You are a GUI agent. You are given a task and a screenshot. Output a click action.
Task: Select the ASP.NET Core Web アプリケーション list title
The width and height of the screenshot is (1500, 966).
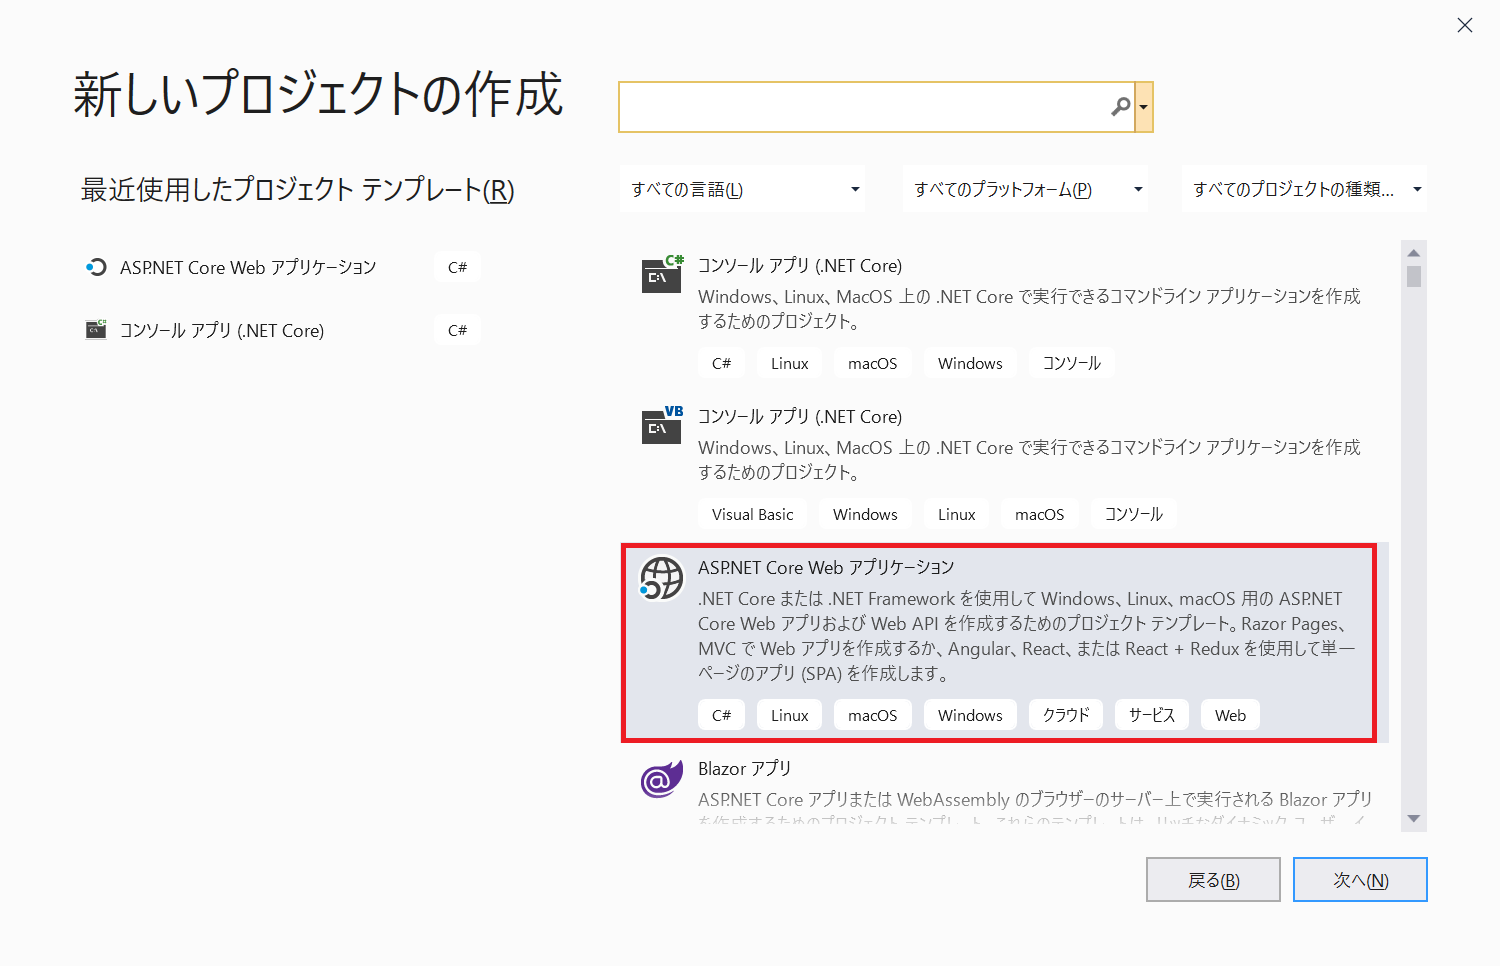point(826,567)
